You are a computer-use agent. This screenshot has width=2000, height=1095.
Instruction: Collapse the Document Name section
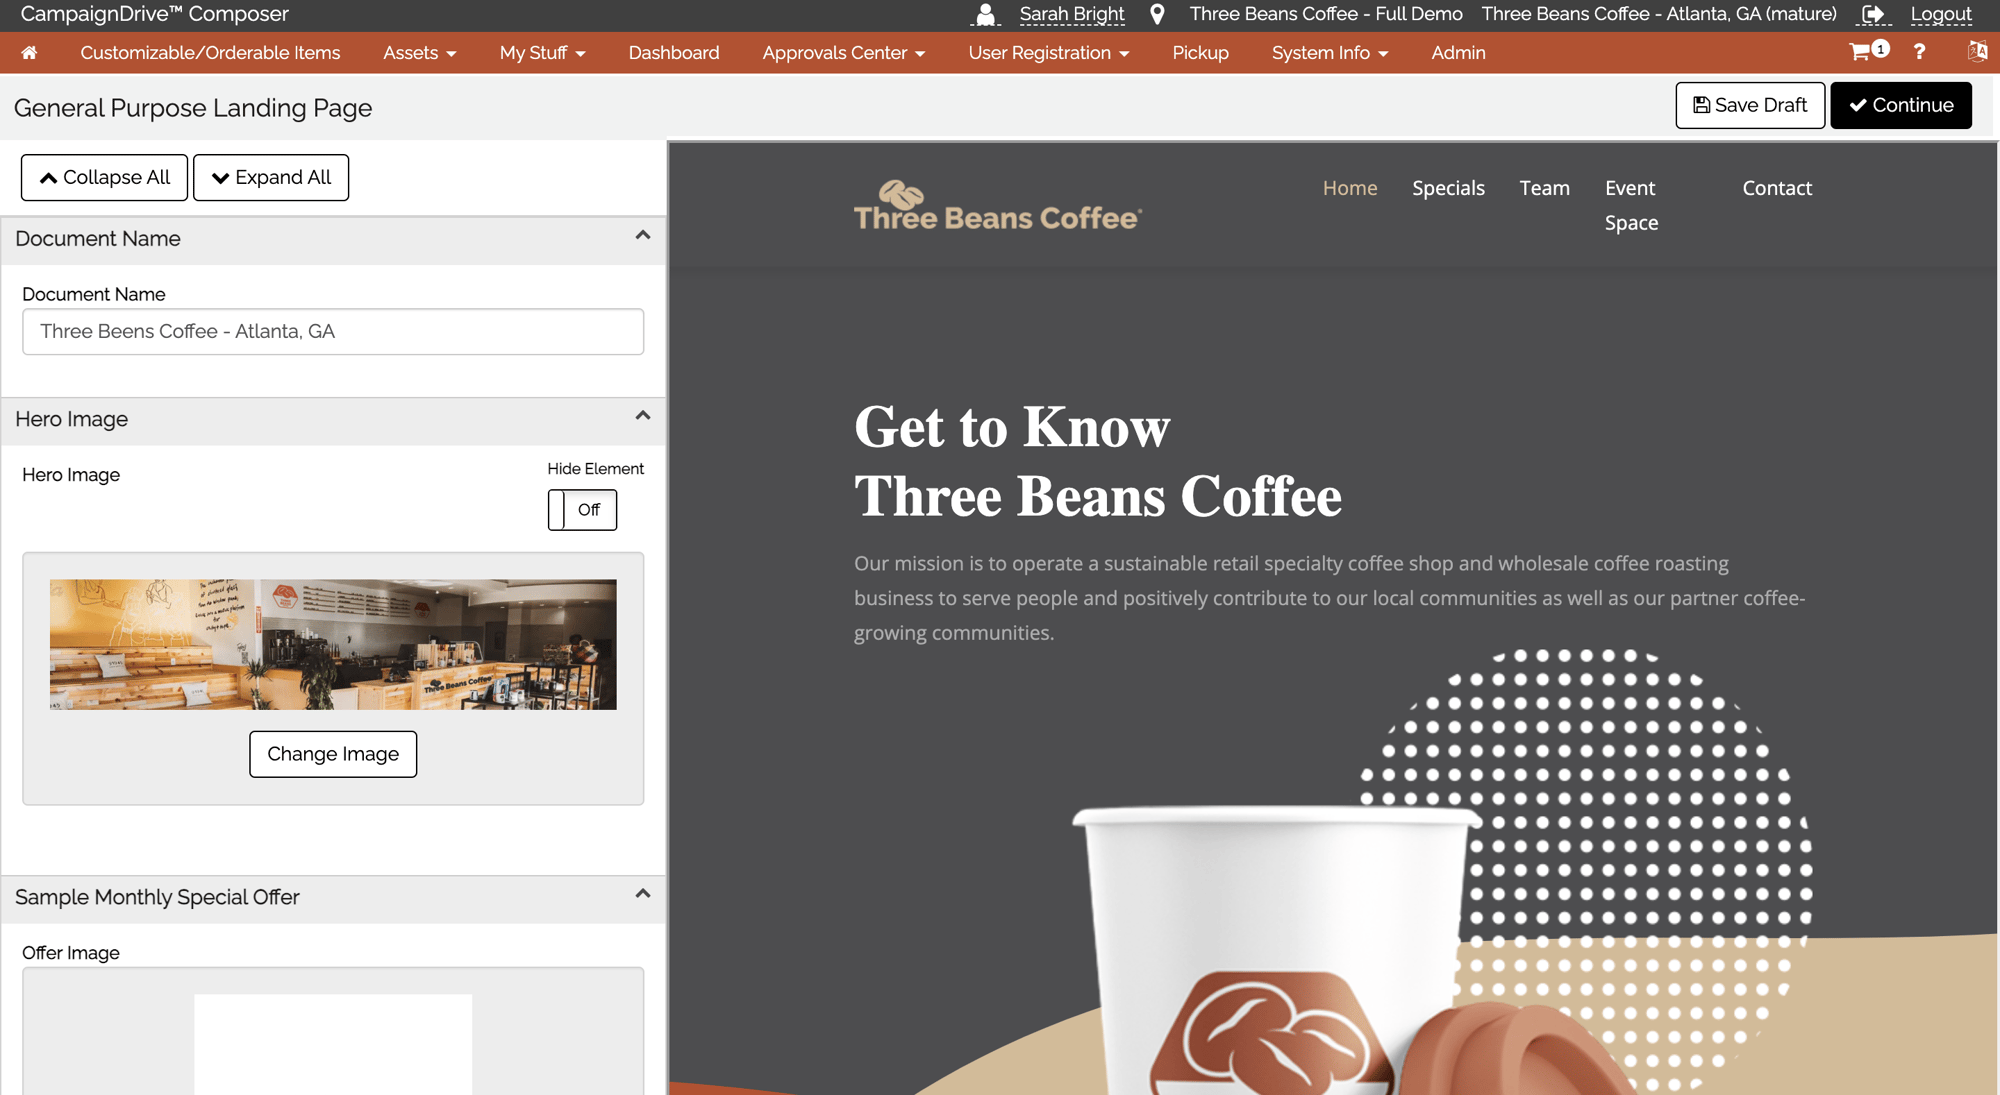pyautogui.click(x=643, y=236)
